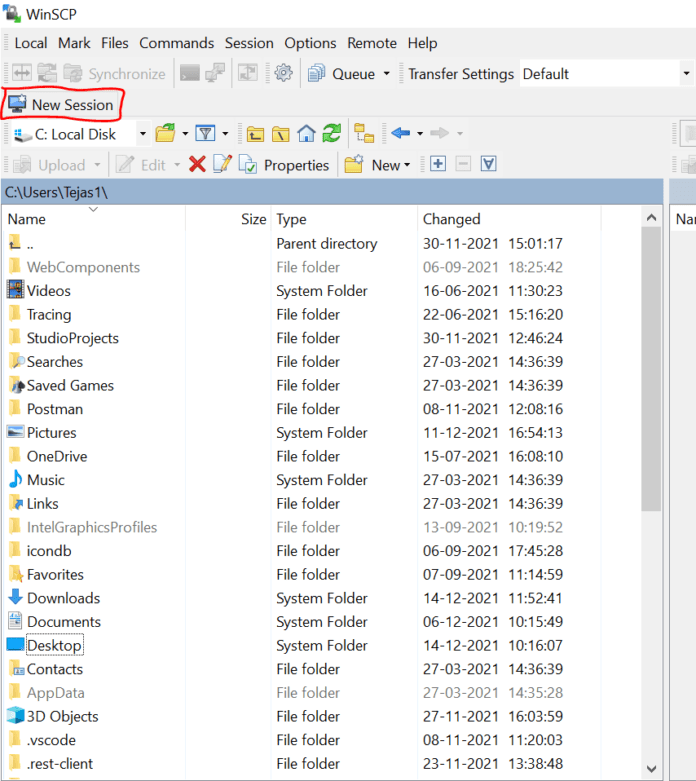This screenshot has width=696, height=781.
Task: Open the Session menu
Action: coord(249,43)
